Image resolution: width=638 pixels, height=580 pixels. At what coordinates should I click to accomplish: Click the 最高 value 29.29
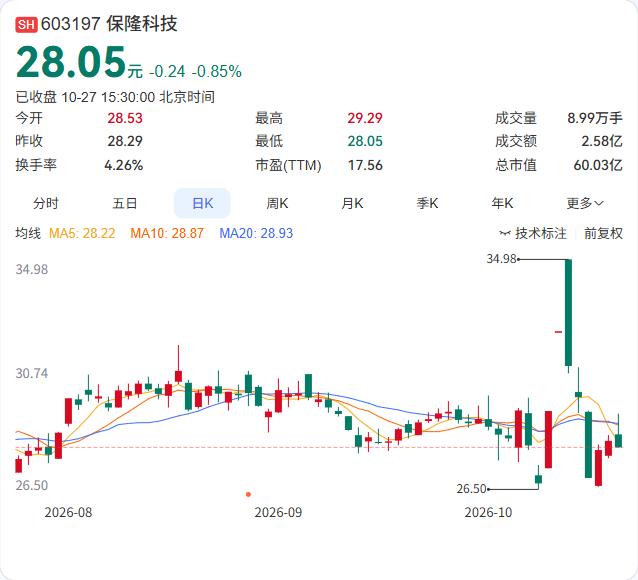coord(365,118)
